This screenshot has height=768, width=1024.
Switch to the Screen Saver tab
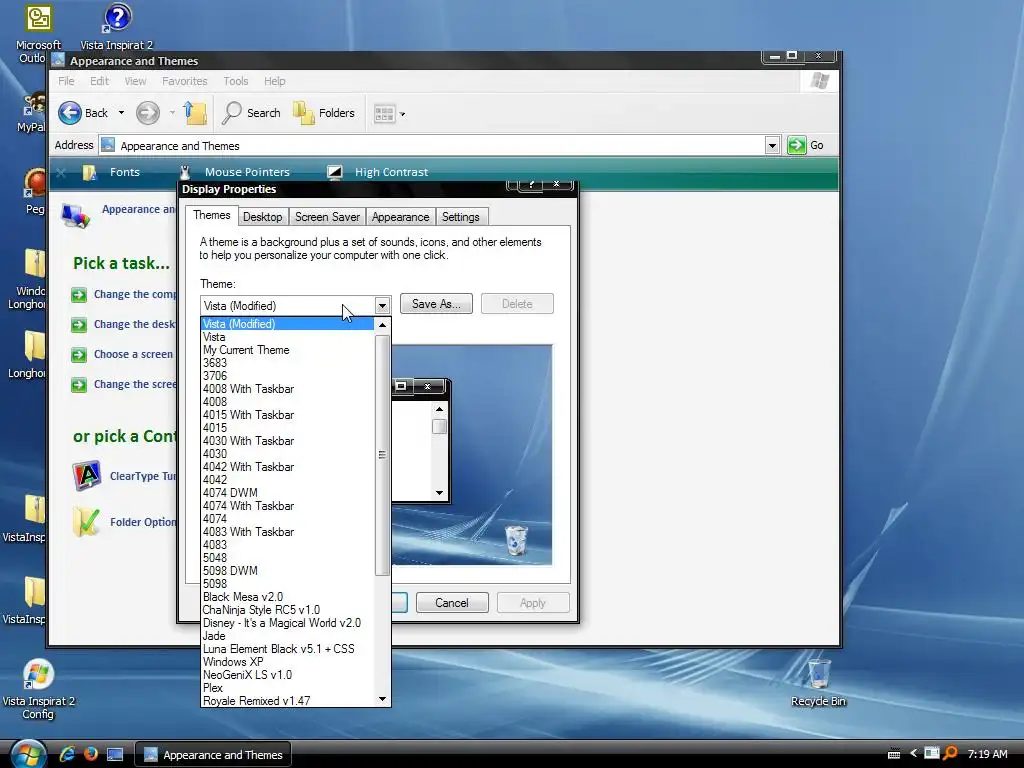coord(327,217)
